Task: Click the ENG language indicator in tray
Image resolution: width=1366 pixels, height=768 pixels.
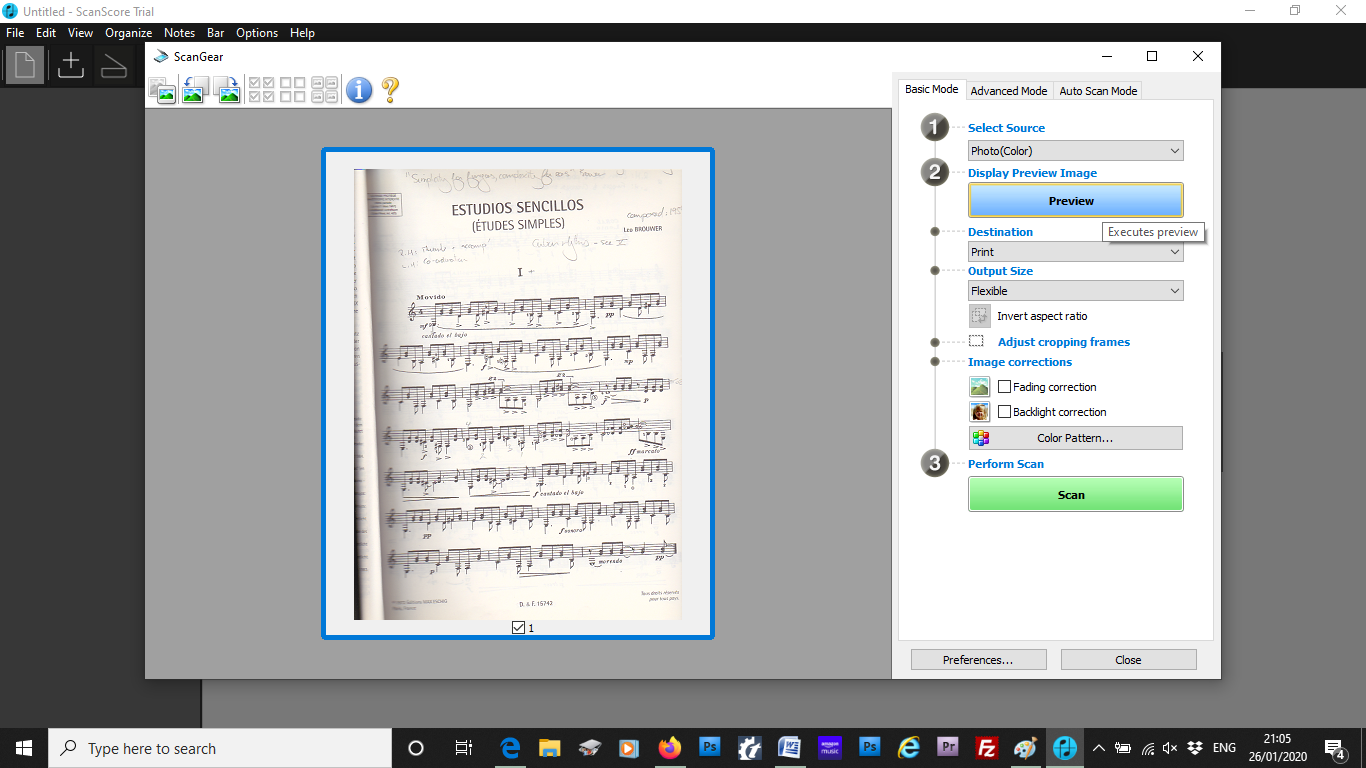Action: point(1224,748)
